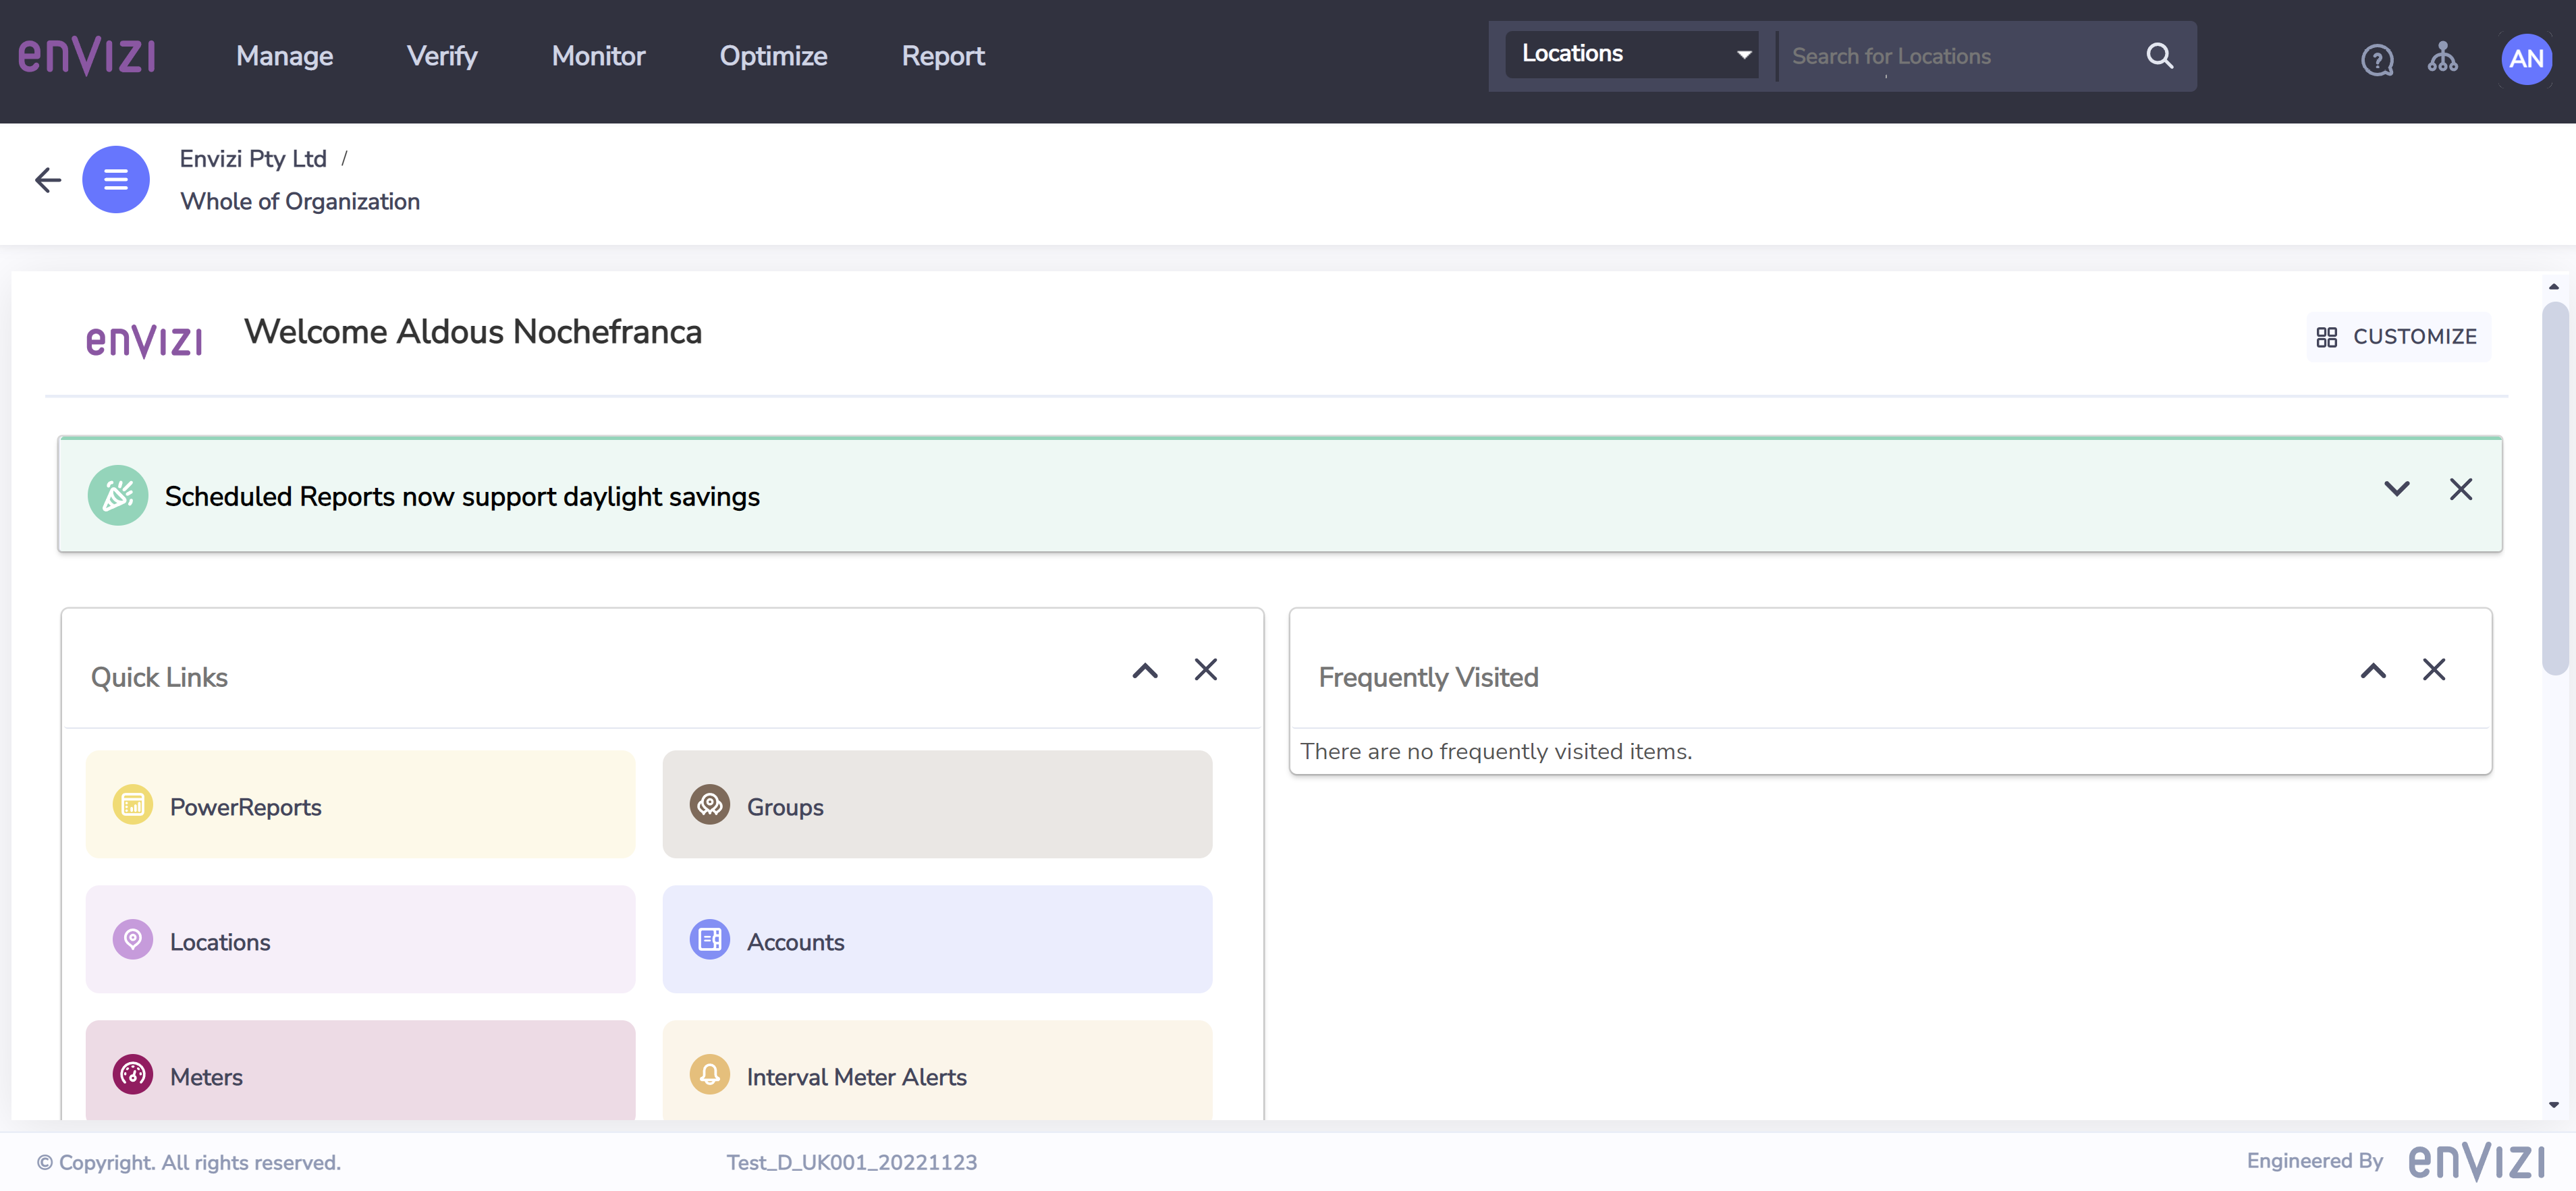The height and width of the screenshot is (1191, 2576).
Task: Dismiss the Scheduled Reports announcement banner
Action: [2461, 489]
